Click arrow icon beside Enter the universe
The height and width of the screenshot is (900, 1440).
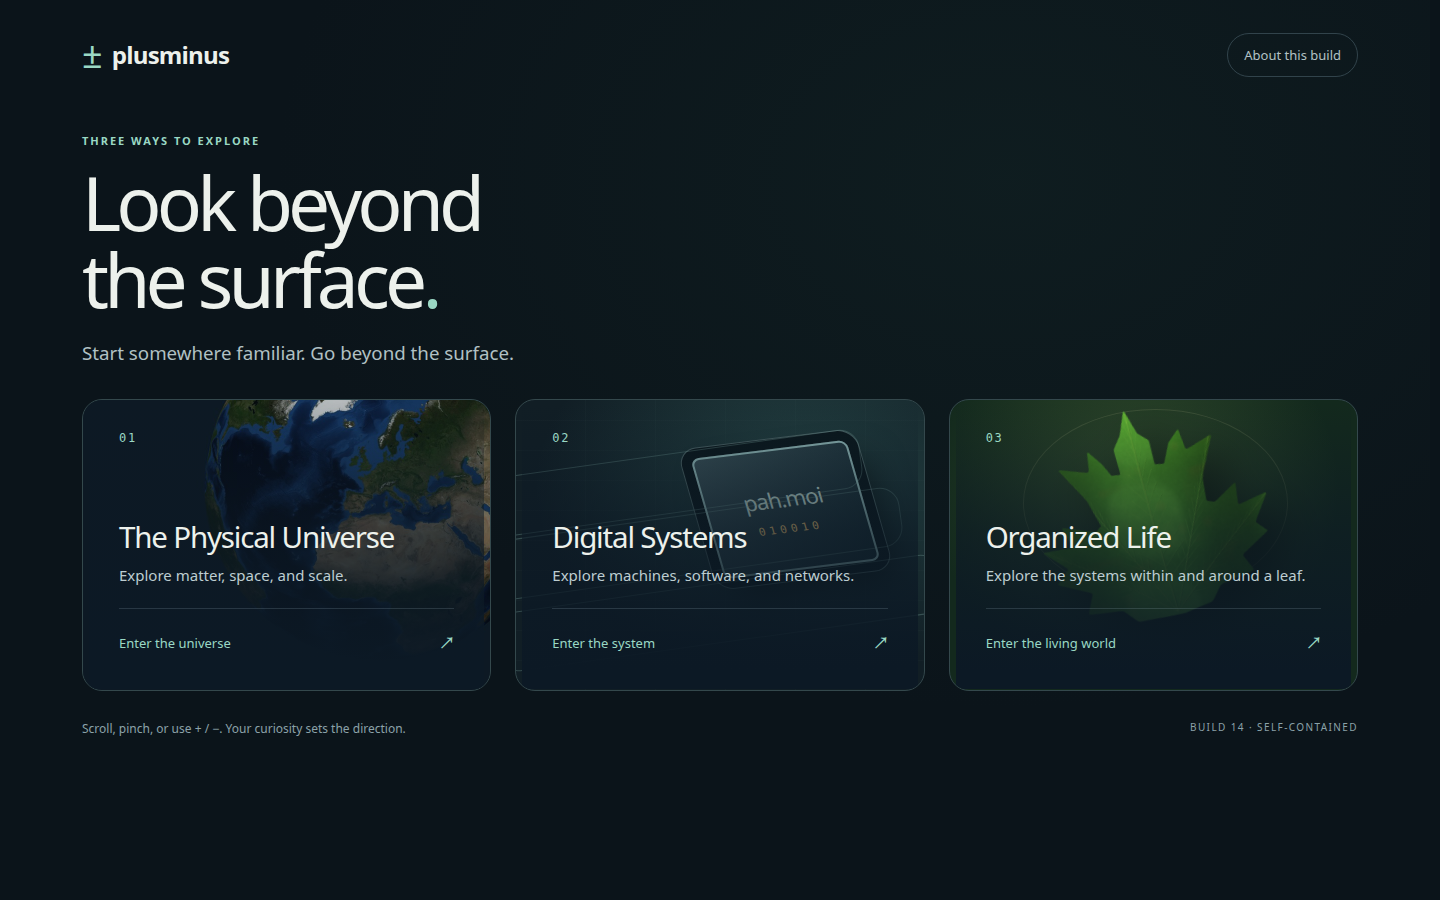pos(447,642)
